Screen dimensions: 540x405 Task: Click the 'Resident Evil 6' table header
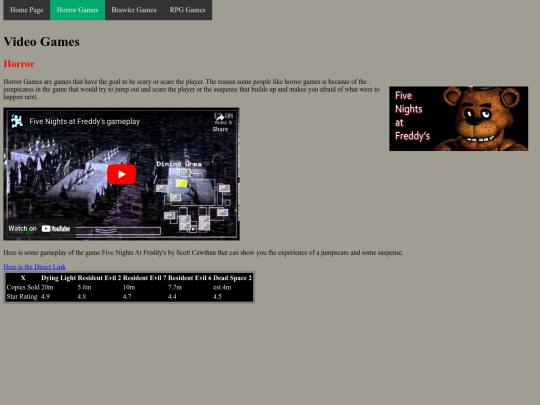[x=190, y=278]
